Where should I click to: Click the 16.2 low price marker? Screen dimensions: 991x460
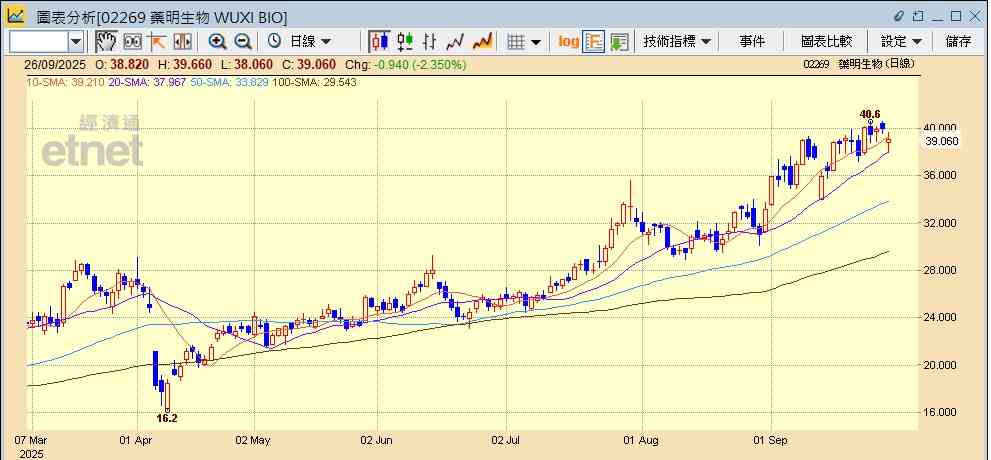pos(167,418)
